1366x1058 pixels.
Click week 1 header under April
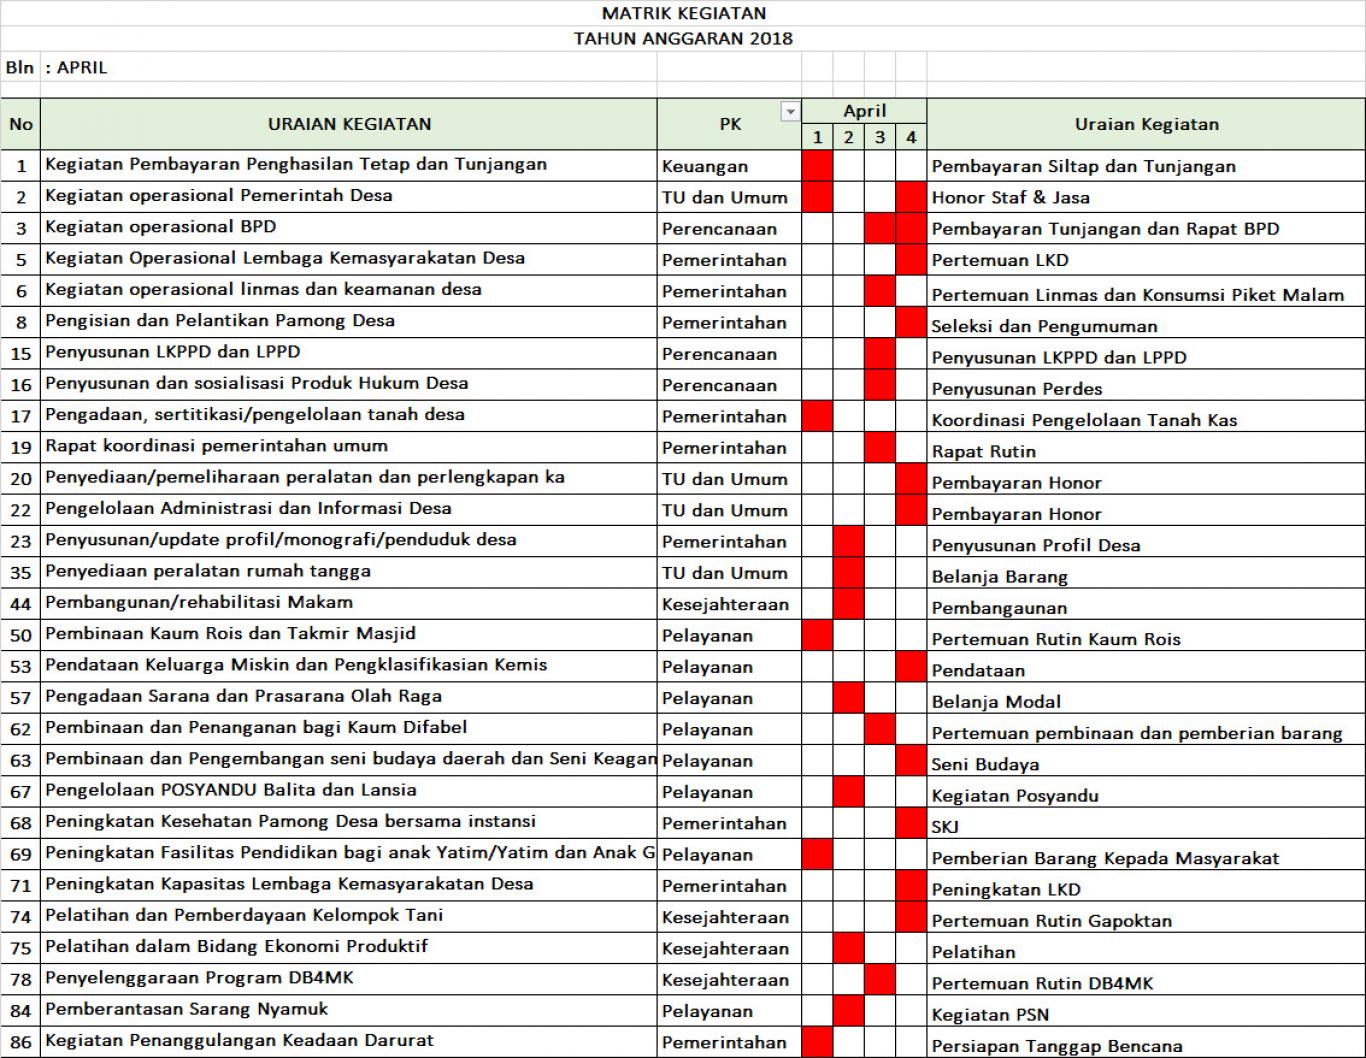coord(817,137)
